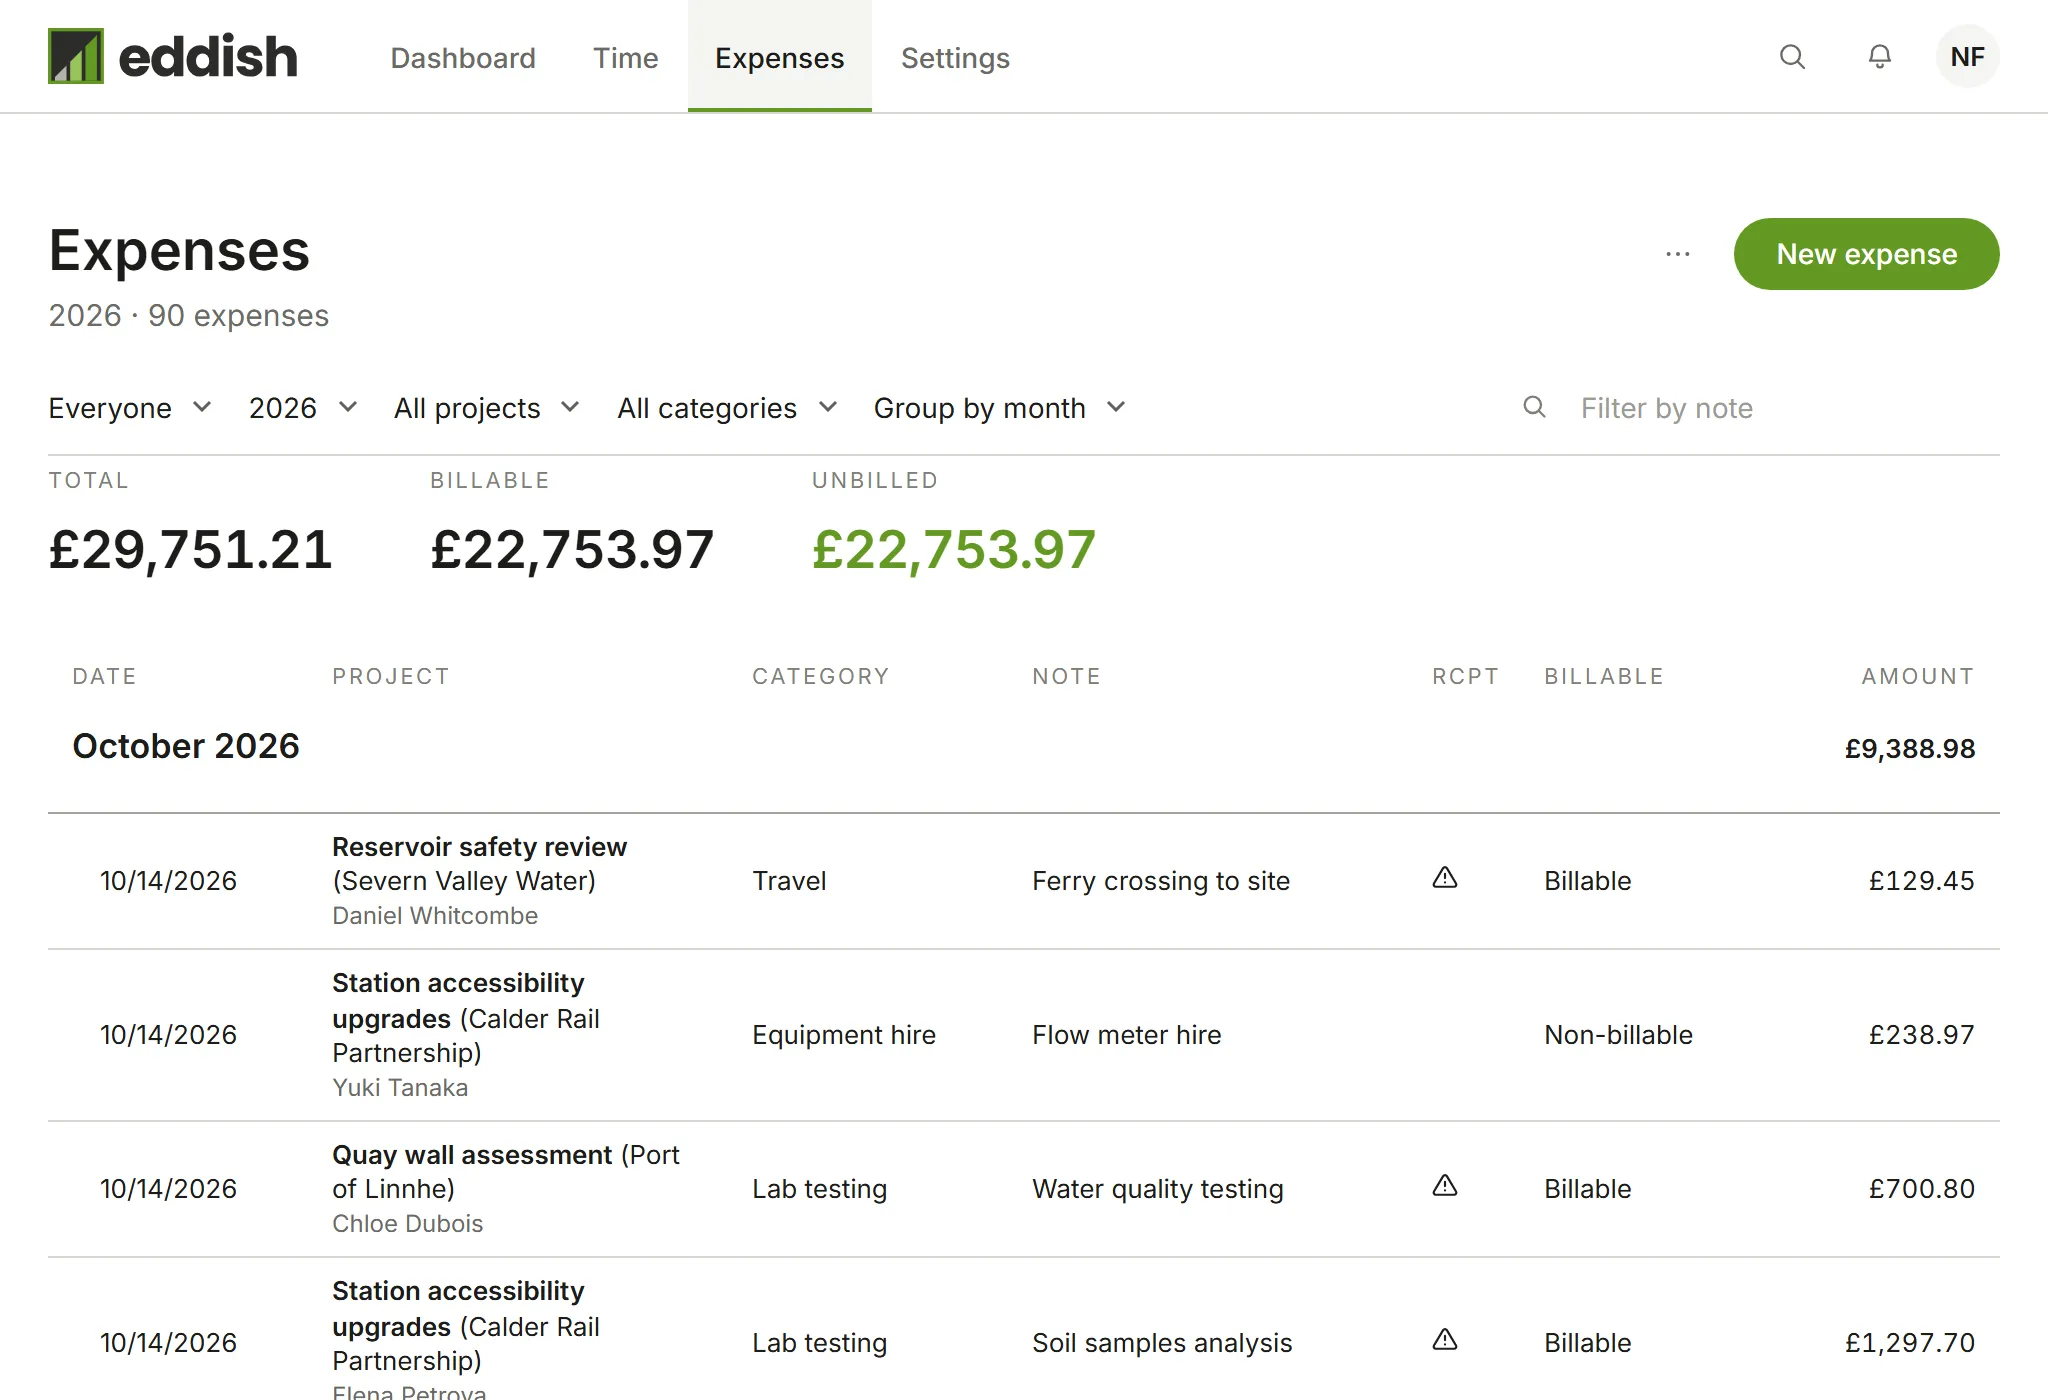
Task: Click Yuki Tanaka under Station accessibility upgrades
Action: tap(400, 1088)
